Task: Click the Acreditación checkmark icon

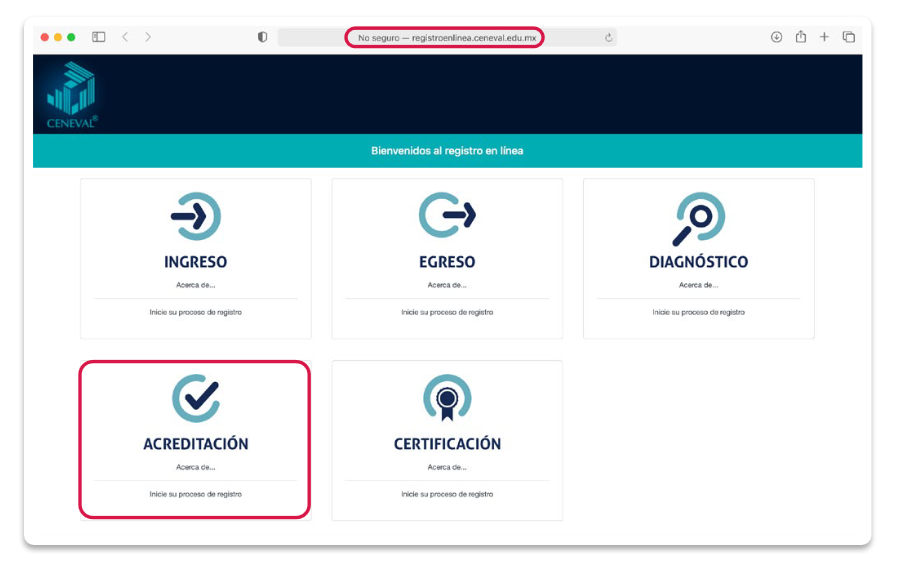Action: [195, 397]
